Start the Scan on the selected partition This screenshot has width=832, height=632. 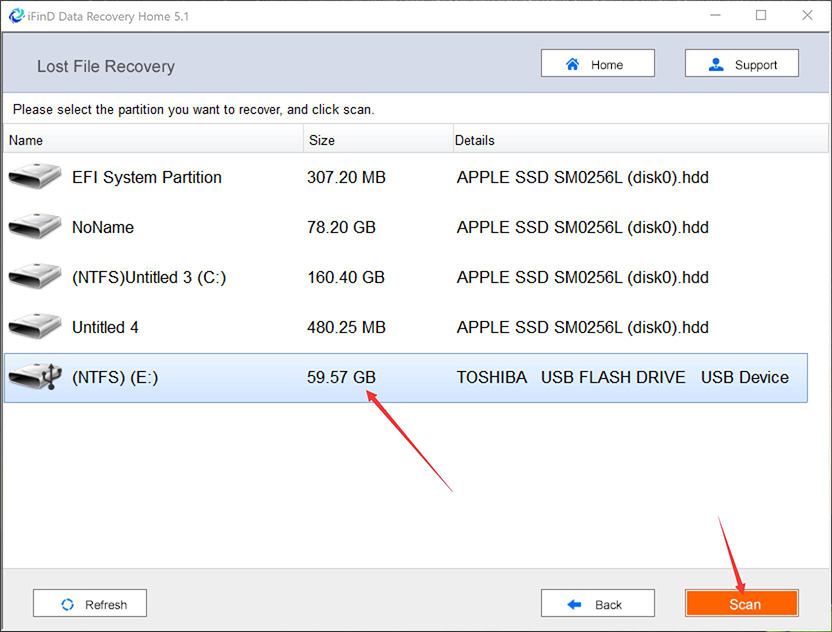point(741,603)
